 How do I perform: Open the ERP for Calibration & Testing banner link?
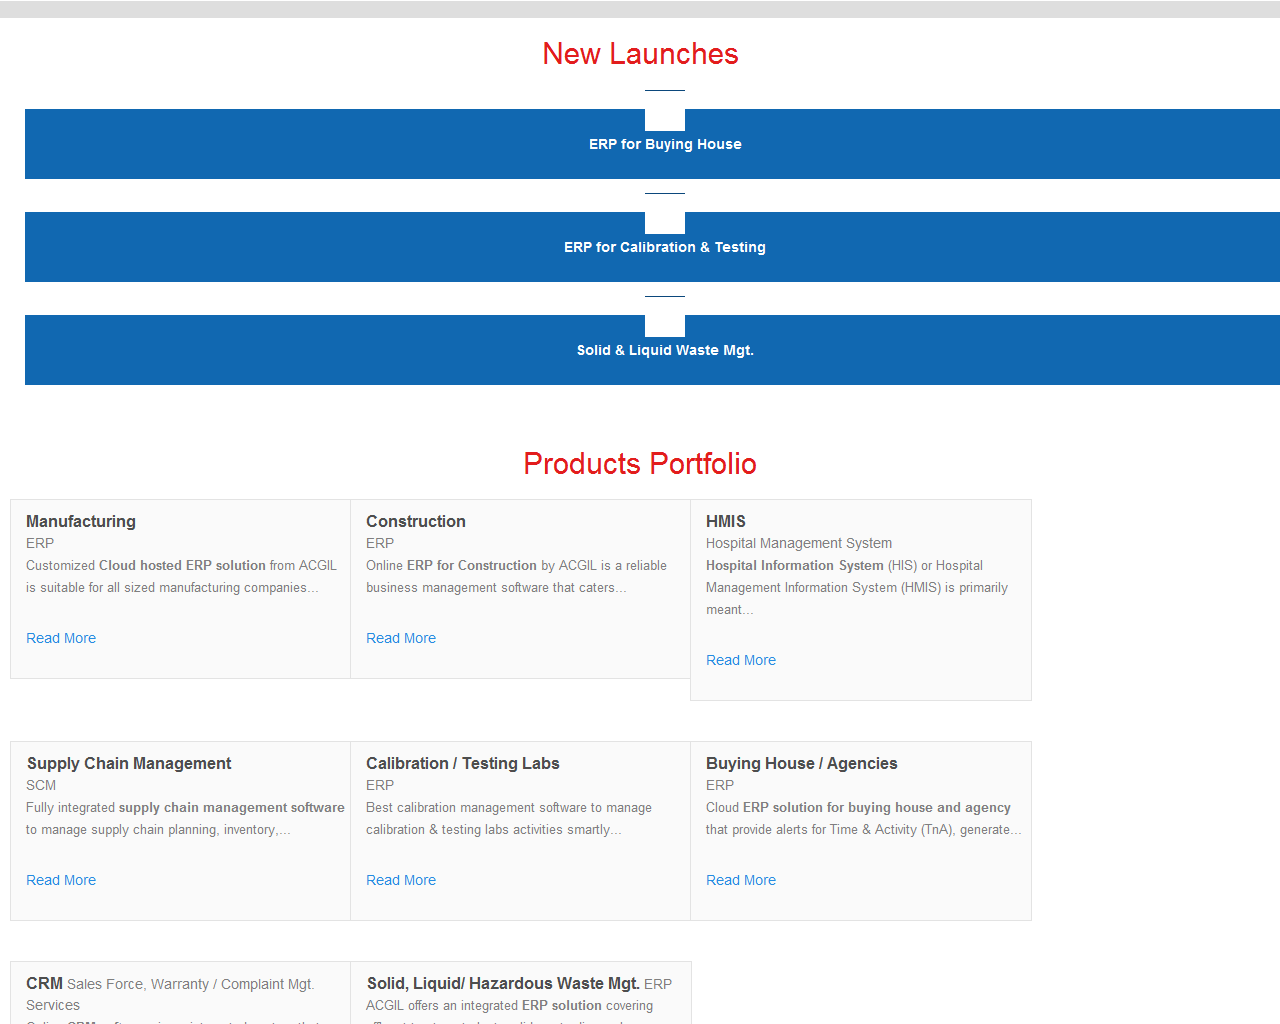coord(665,247)
